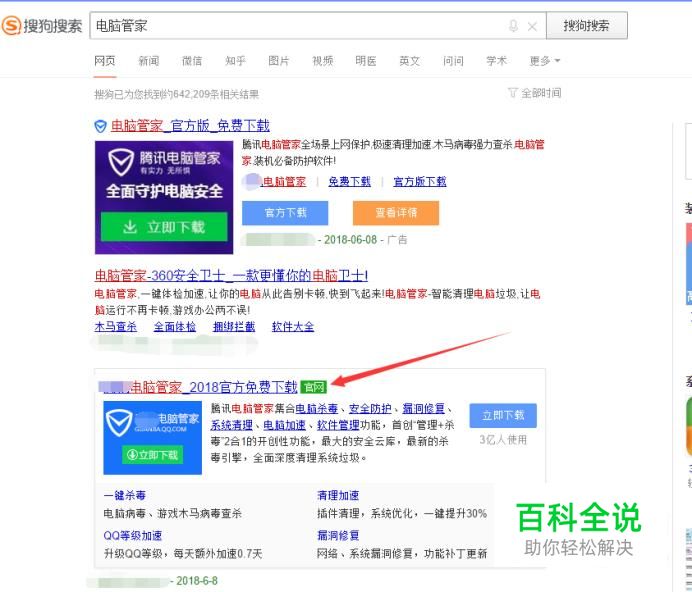The width and height of the screenshot is (692, 592).
Task: Open the 系统清理 inline link
Action: coord(232,425)
